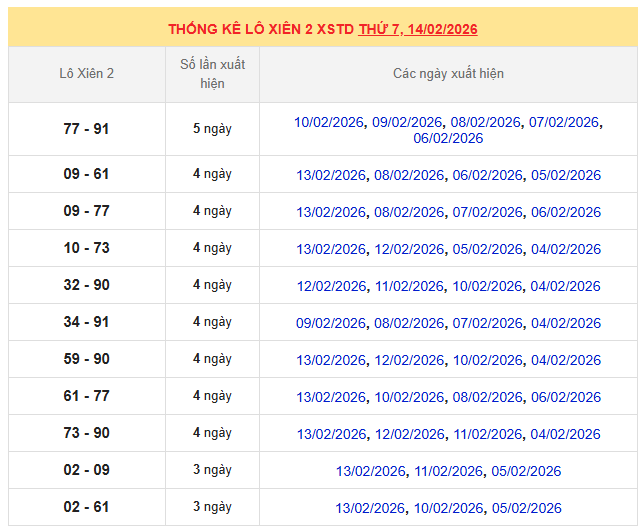641x531 pixels.
Task: Open 06/02/2026 link in 77 - 91 row
Action: coord(448,138)
